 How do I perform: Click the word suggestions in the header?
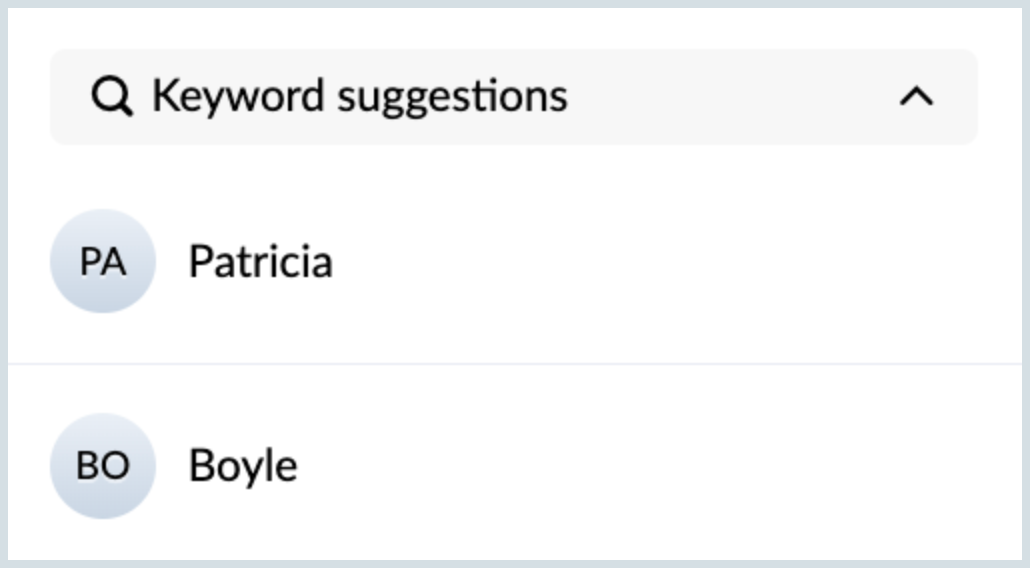tap(453, 98)
